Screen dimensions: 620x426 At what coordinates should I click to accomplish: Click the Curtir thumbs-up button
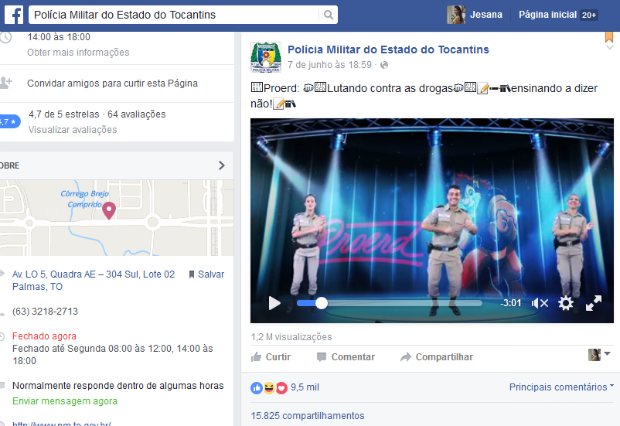tap(271, 357)
